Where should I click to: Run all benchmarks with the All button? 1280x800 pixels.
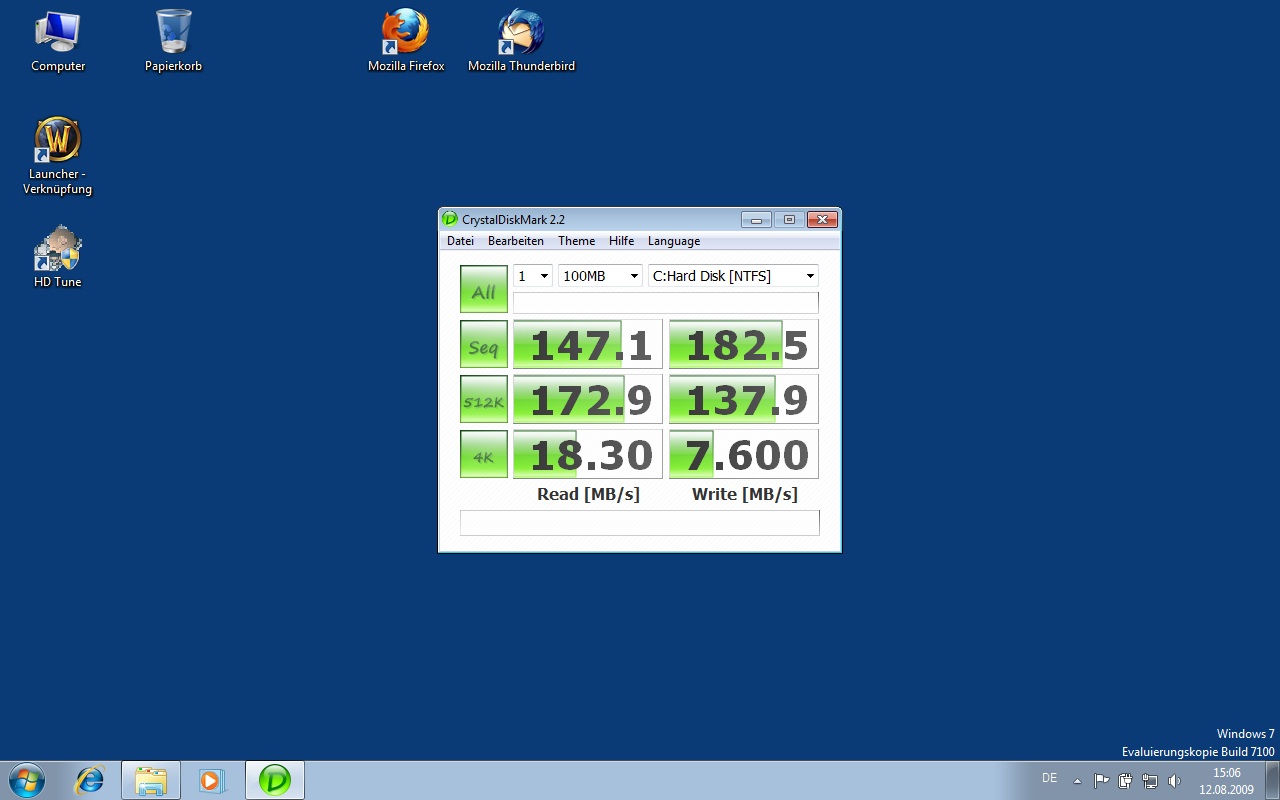[x=484, y=289]
